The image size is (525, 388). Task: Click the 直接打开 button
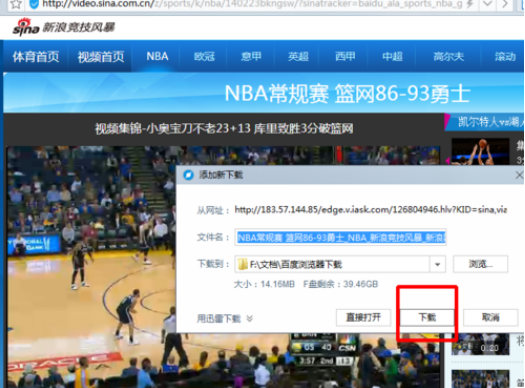pos(363,317)
